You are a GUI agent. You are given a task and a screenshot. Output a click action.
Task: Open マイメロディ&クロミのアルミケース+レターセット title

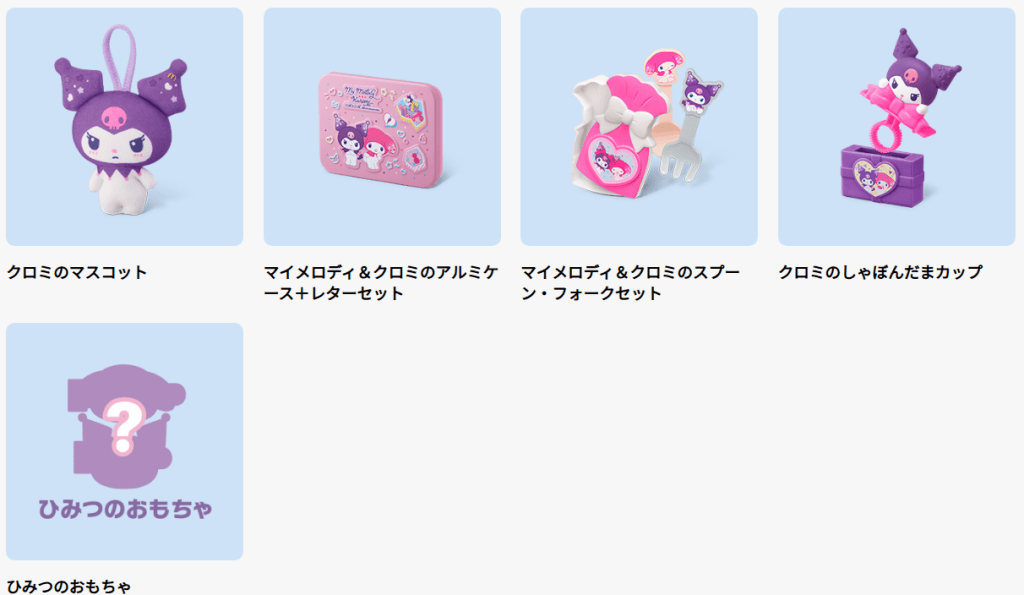click(x=381, y=282)
